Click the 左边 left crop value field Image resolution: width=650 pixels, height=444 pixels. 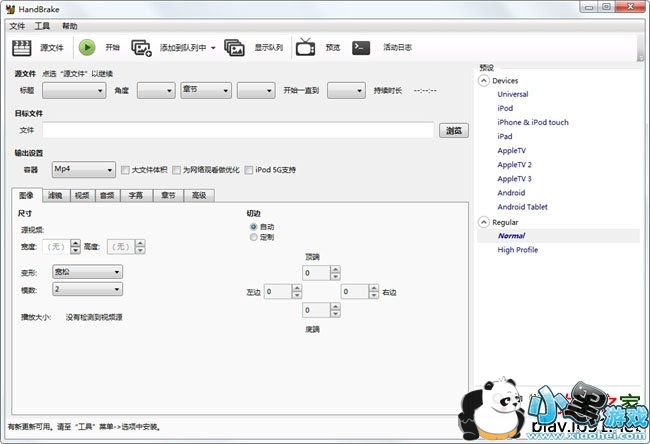point(278,292)
